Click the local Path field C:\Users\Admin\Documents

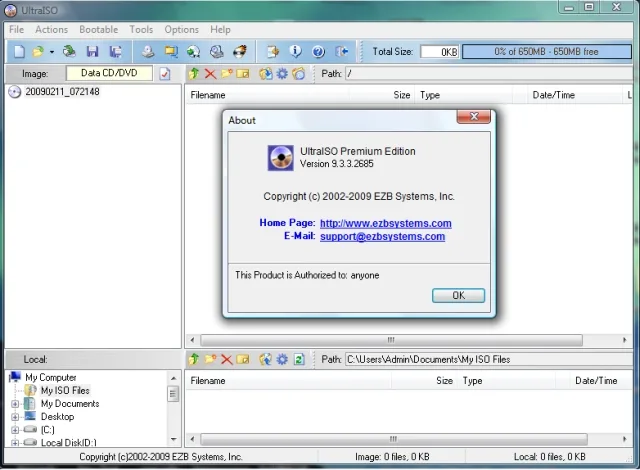pyautogui.click(x=489, y=359)
